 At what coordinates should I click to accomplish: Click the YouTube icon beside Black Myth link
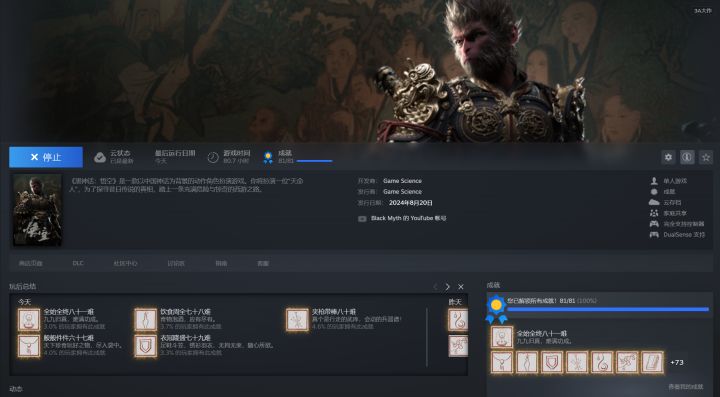click(x=362, y=219)
